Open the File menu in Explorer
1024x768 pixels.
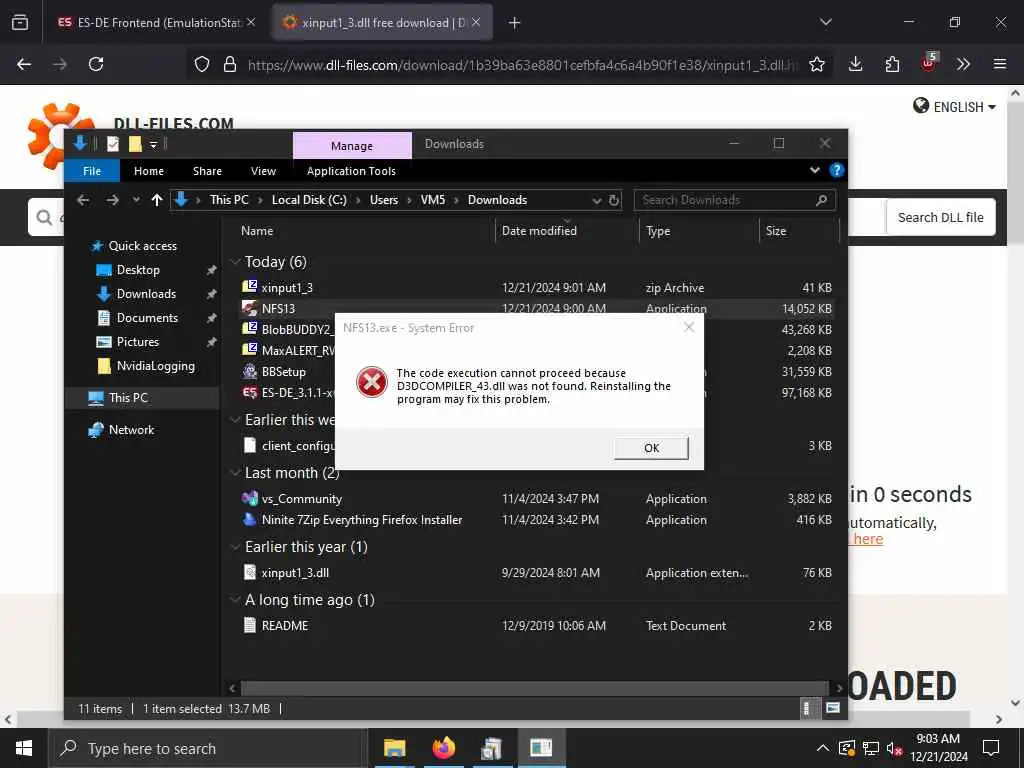92,171
